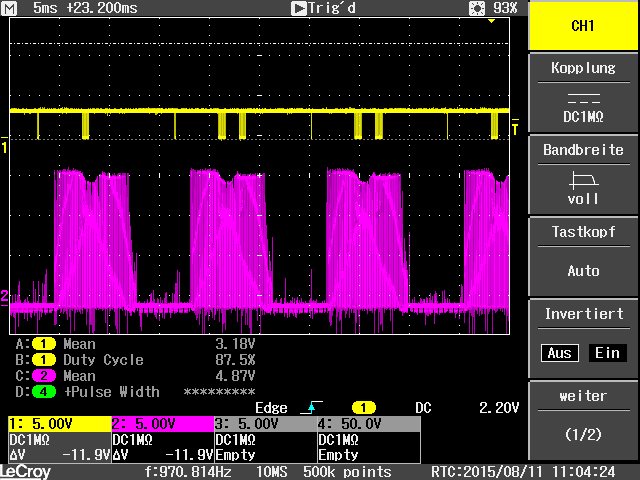Click the brightness 93% indicator icon

click(477, 8)
